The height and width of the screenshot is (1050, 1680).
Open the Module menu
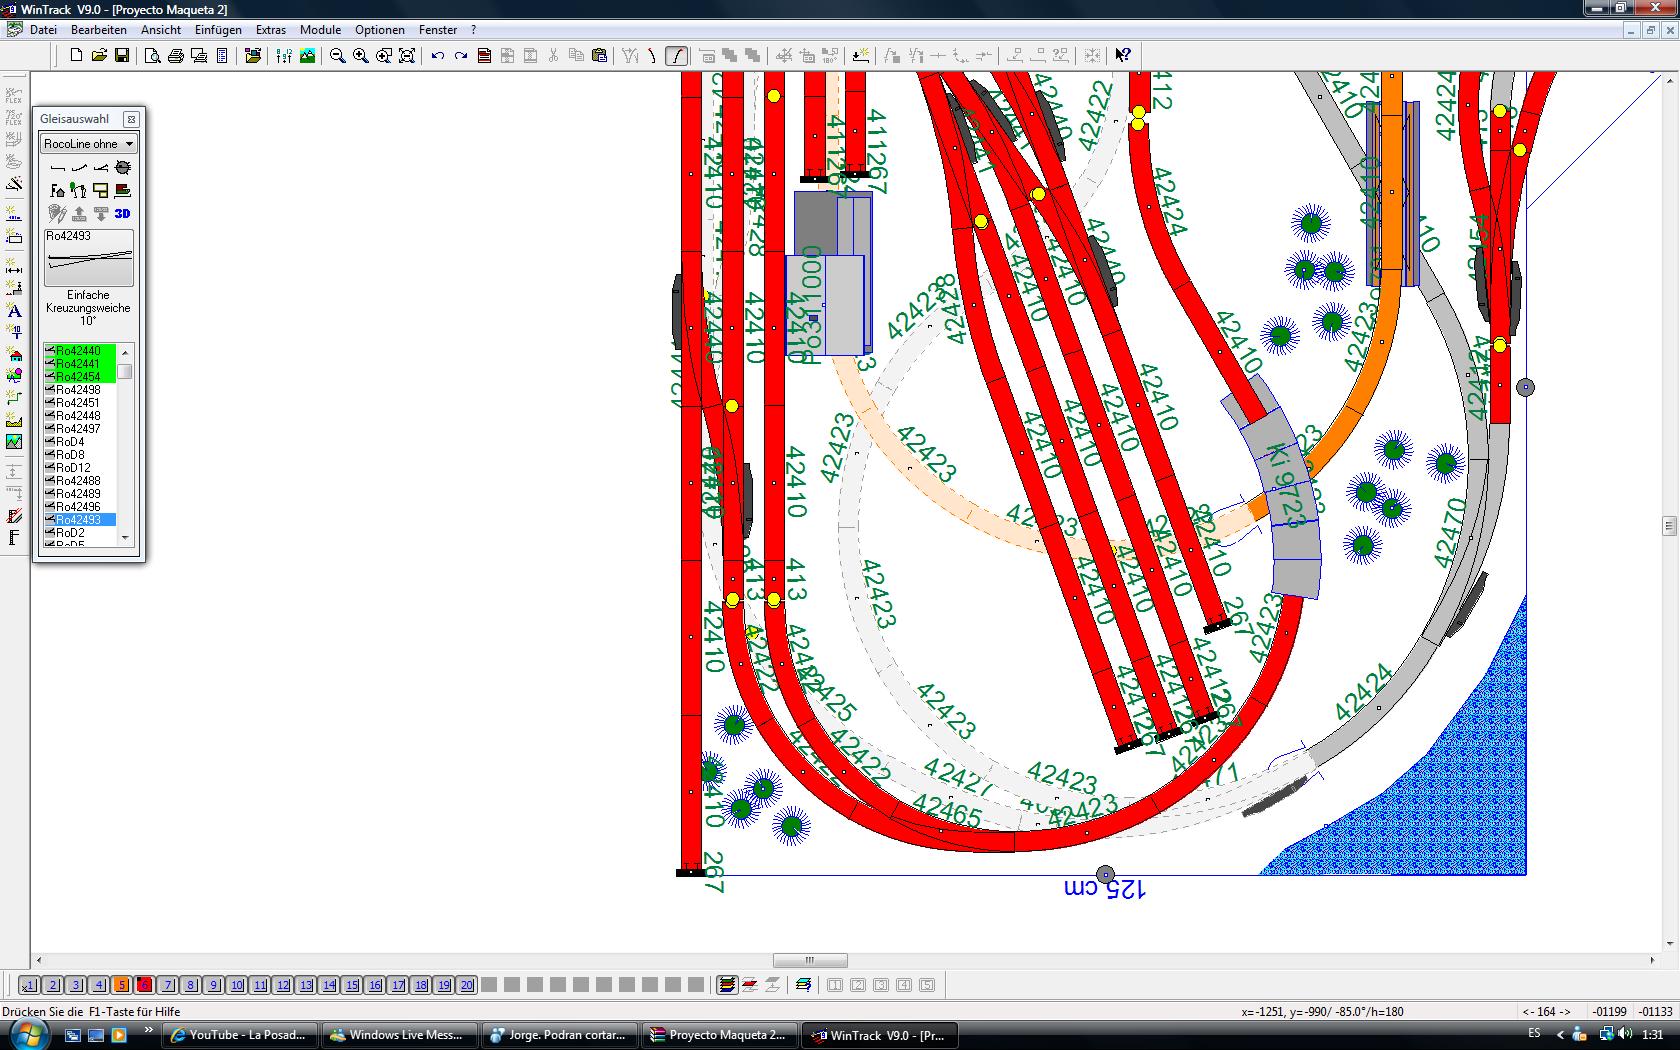click(x=320, y=30)
